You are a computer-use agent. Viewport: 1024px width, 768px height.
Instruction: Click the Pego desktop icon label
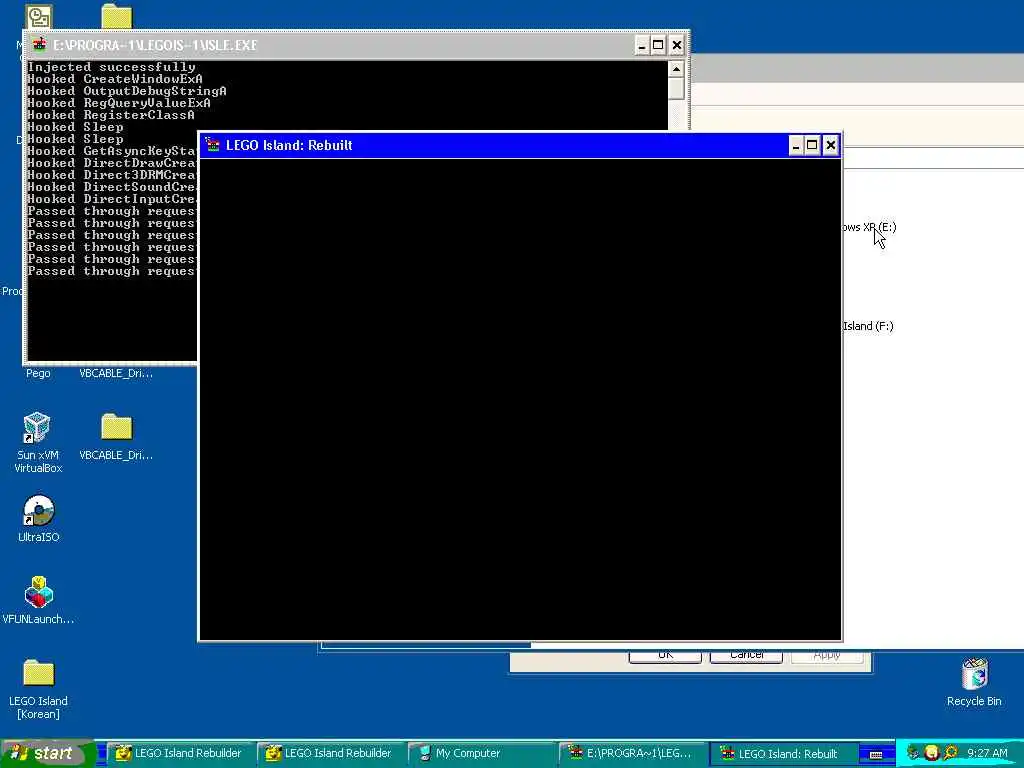click(x=38, y=374)
